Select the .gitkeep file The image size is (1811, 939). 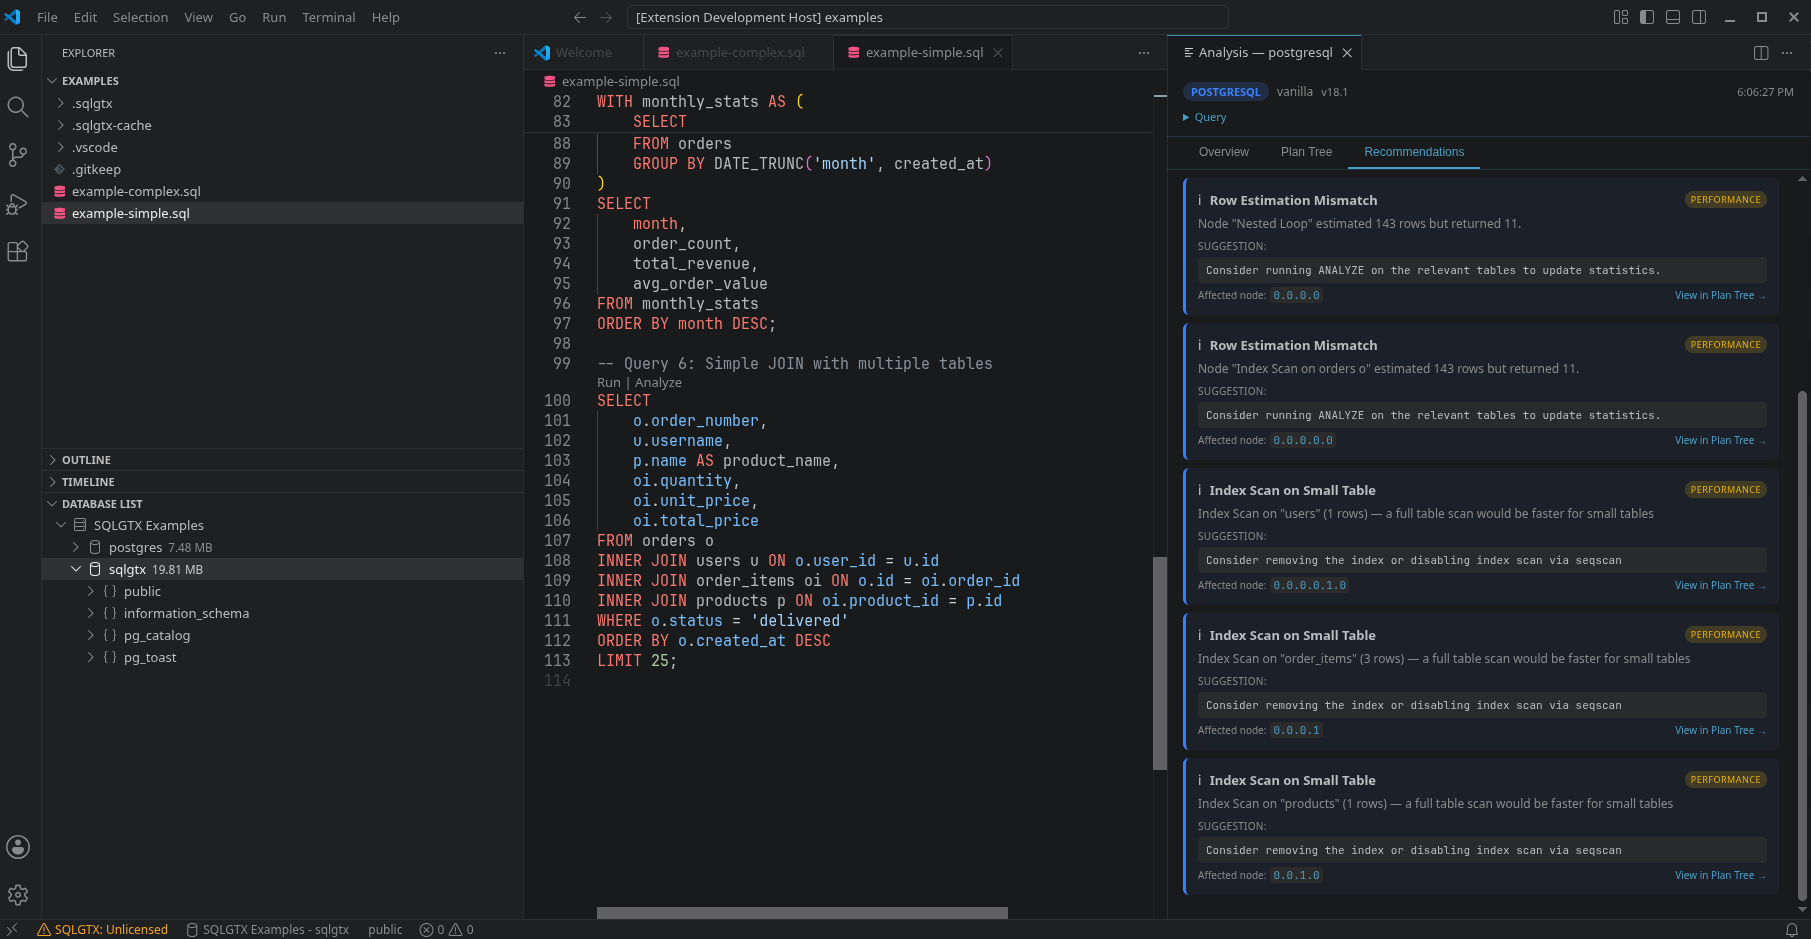click(96, 169)
